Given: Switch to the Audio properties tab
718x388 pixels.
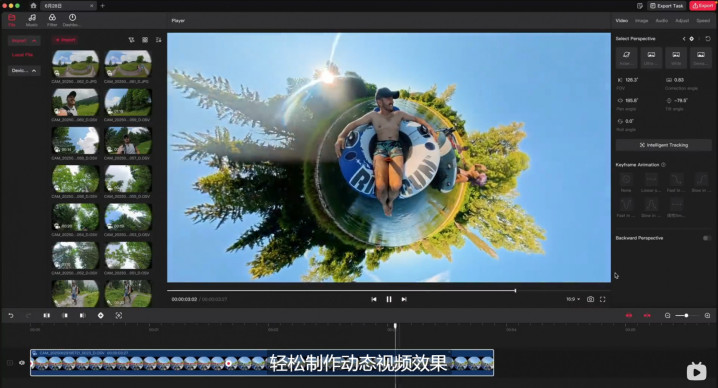Looking at the screenshot, I should (x=662, y=21).
